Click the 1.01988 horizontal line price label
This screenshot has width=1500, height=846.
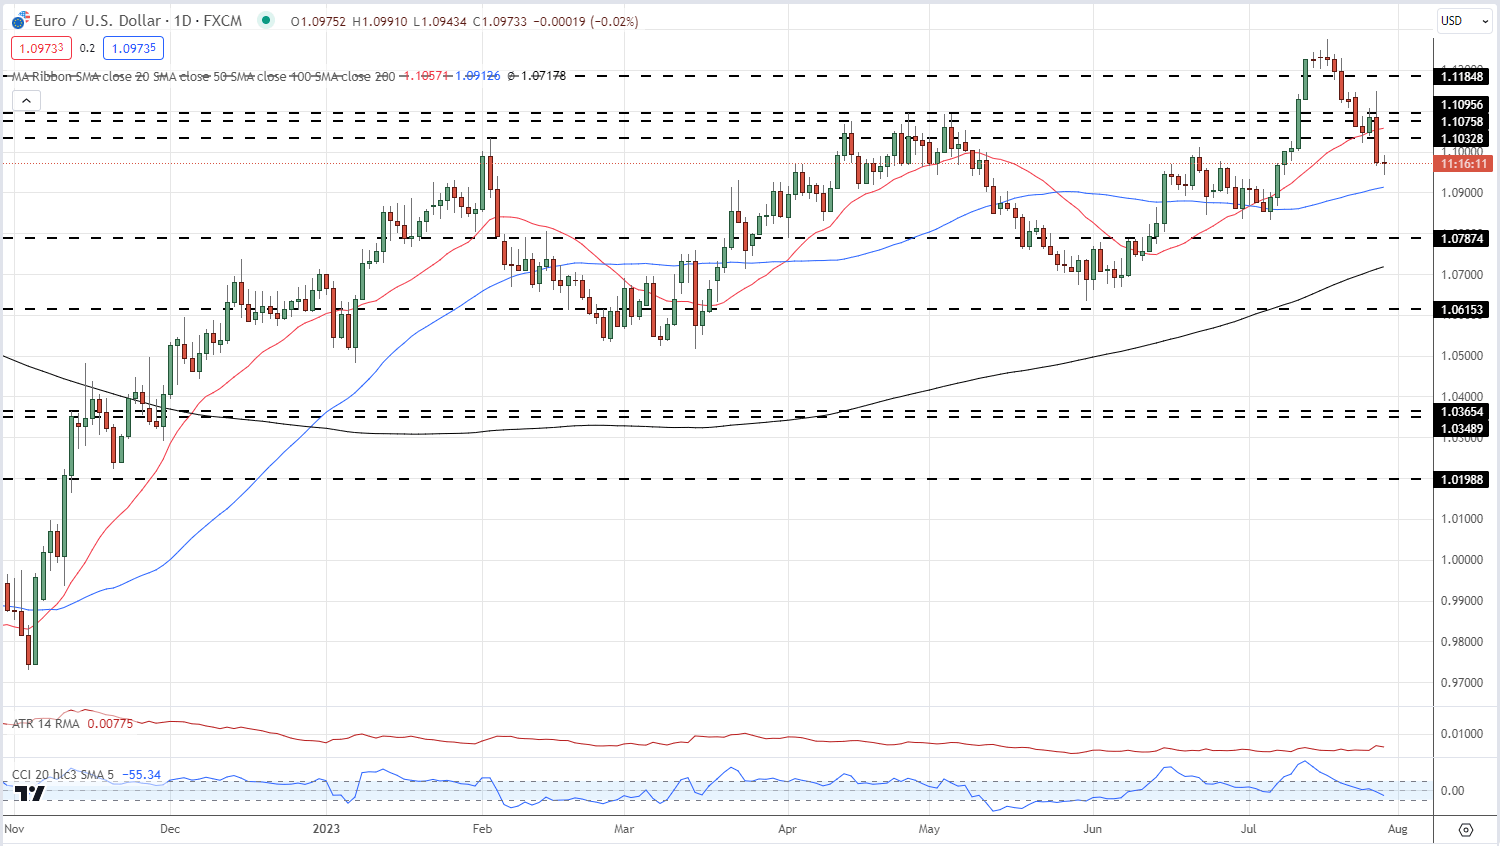pyautogui.click(x=1462, y=480)
